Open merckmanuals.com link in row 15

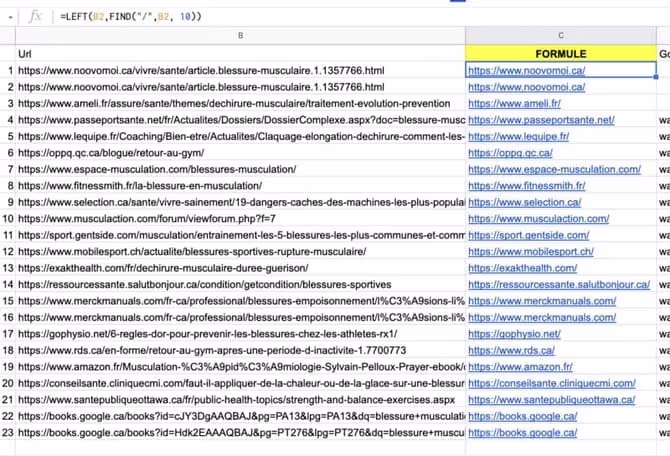tap(542, 301)
